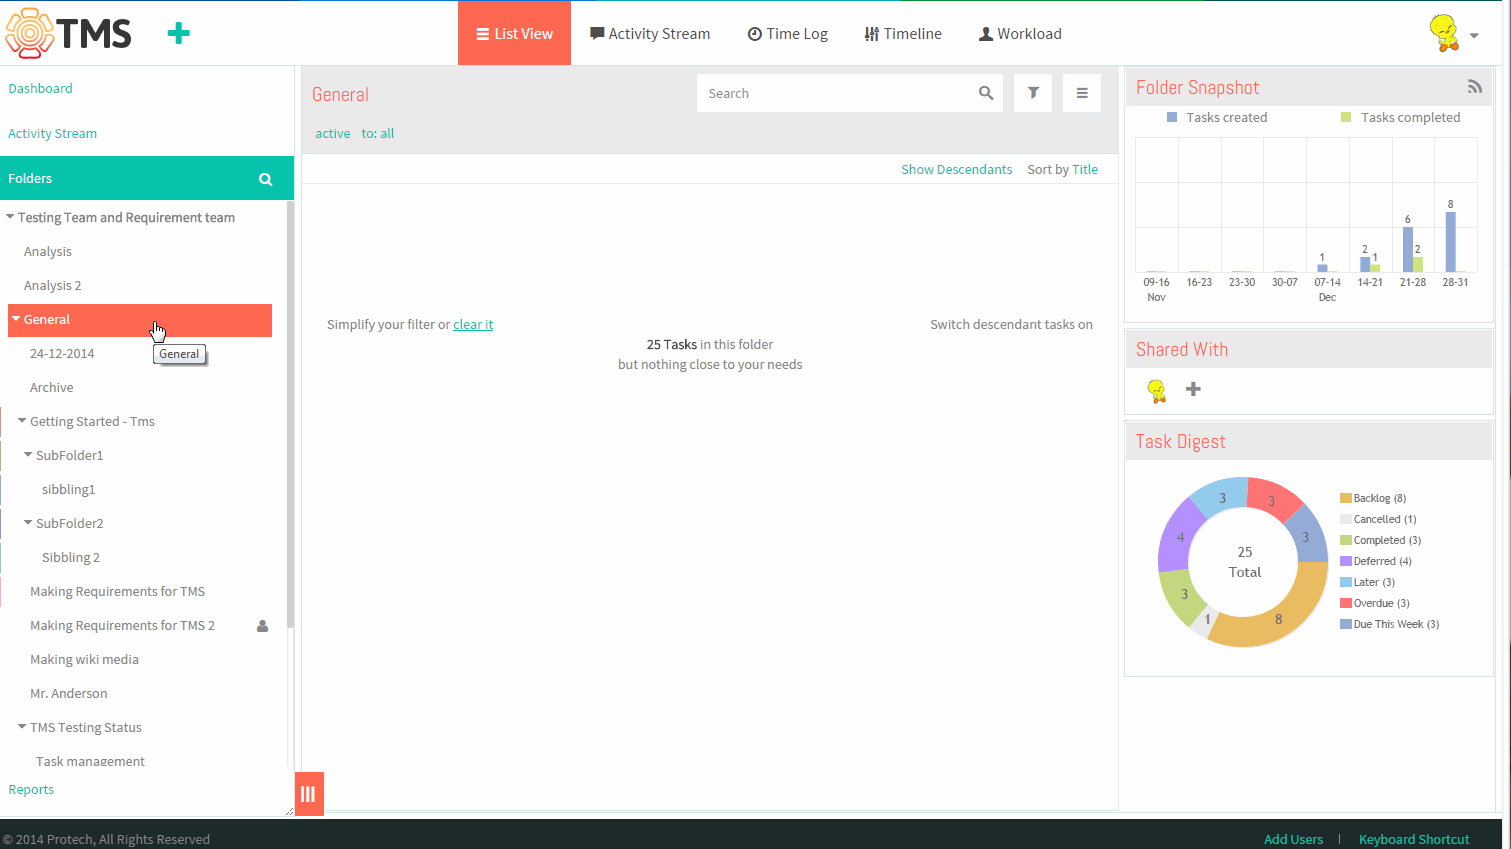This screenshot has width=1511, height=849.
Task: Select the Analysis folder
Action: 48,251
